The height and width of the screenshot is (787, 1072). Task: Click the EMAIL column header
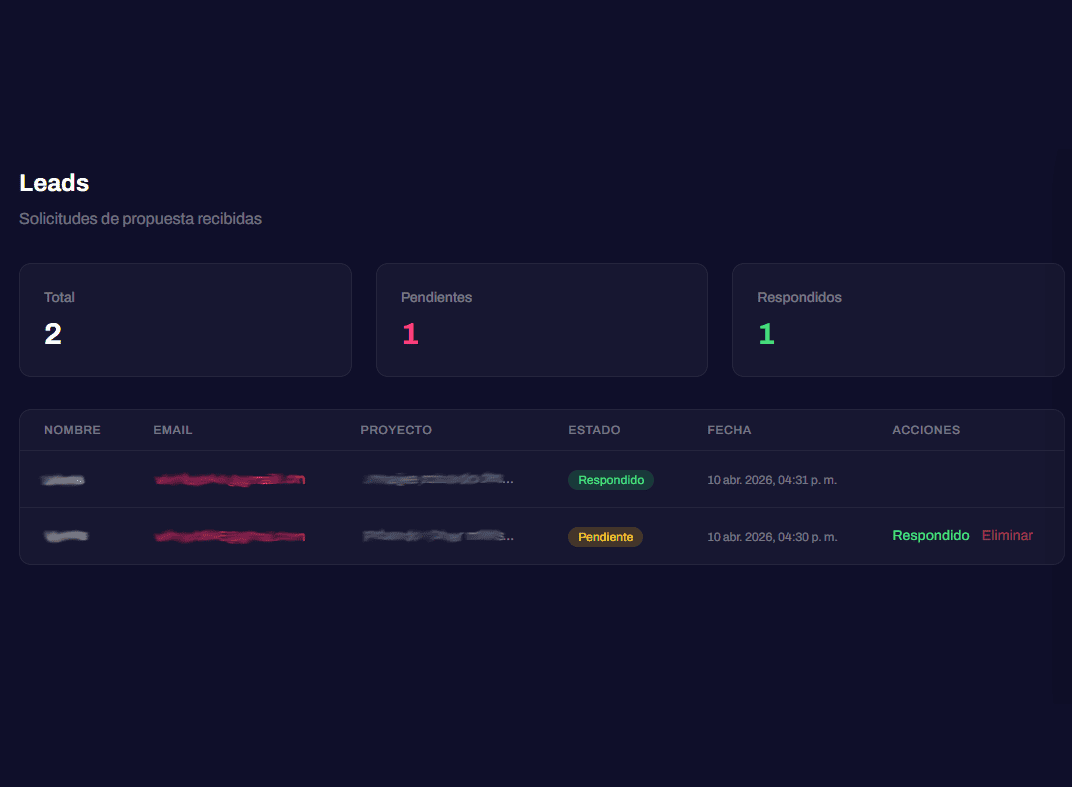point(173,430)
